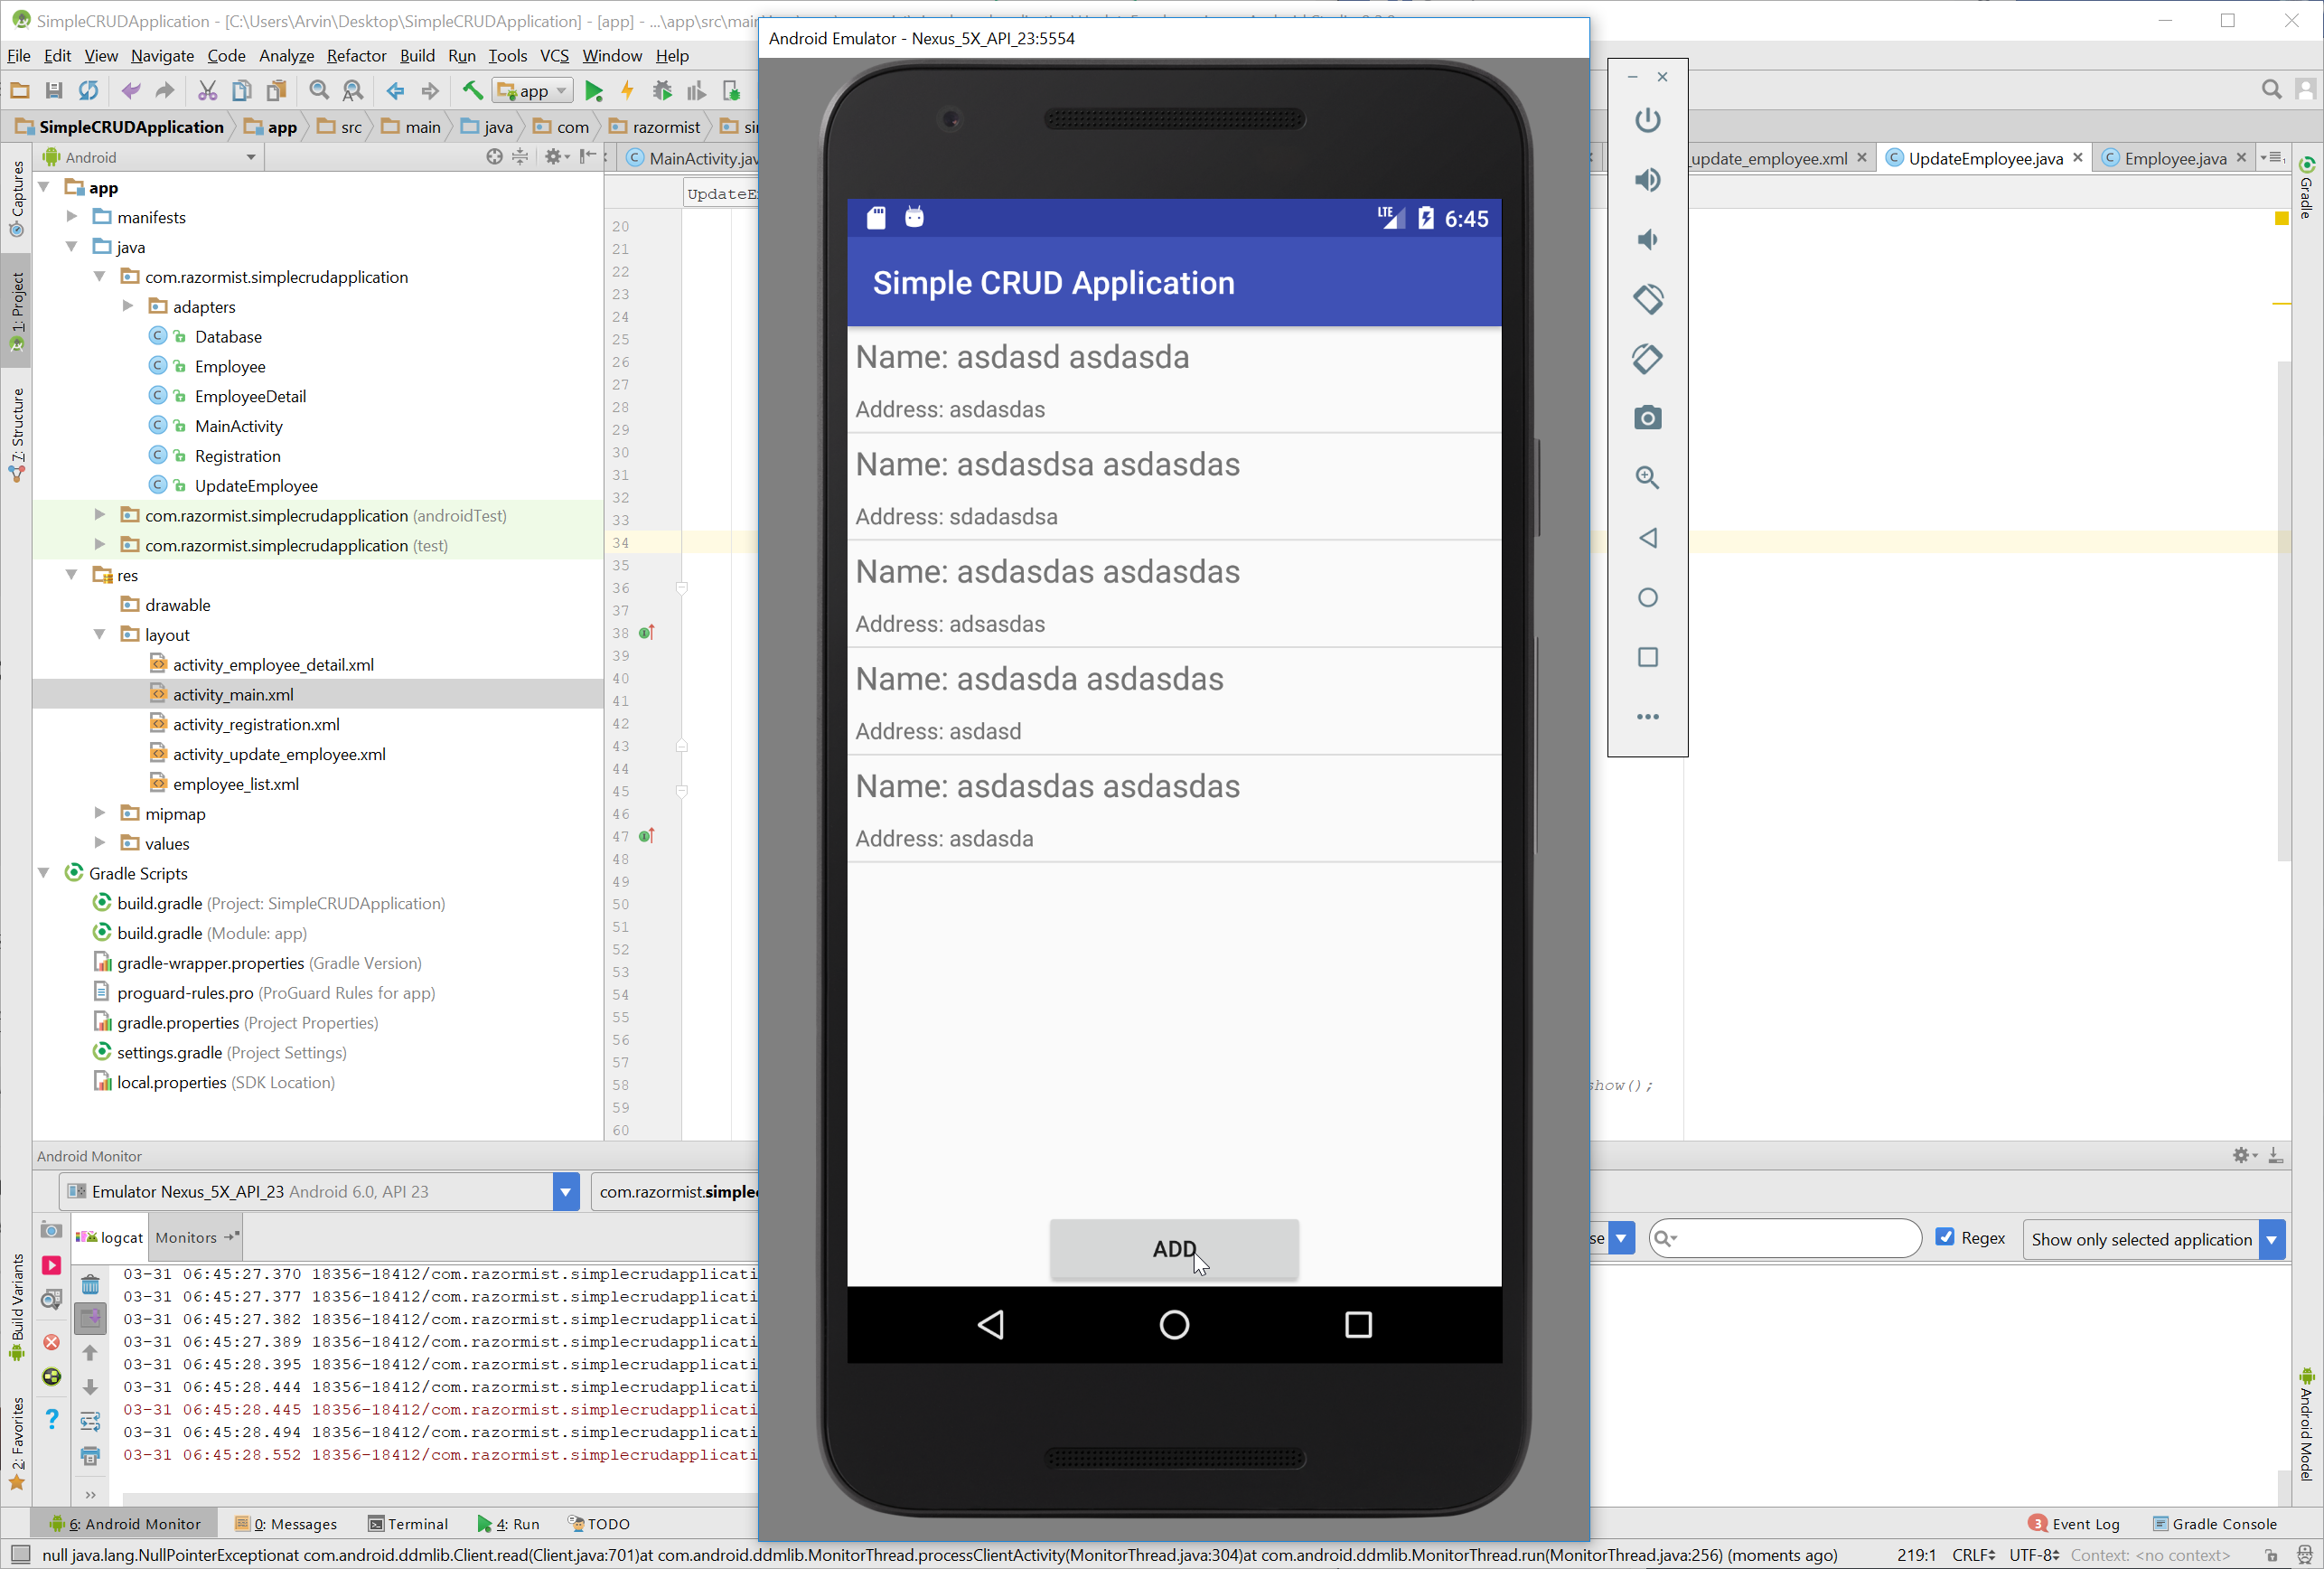Open the Refactor menu
The image size is (2324, 1569).
[356, 56]
